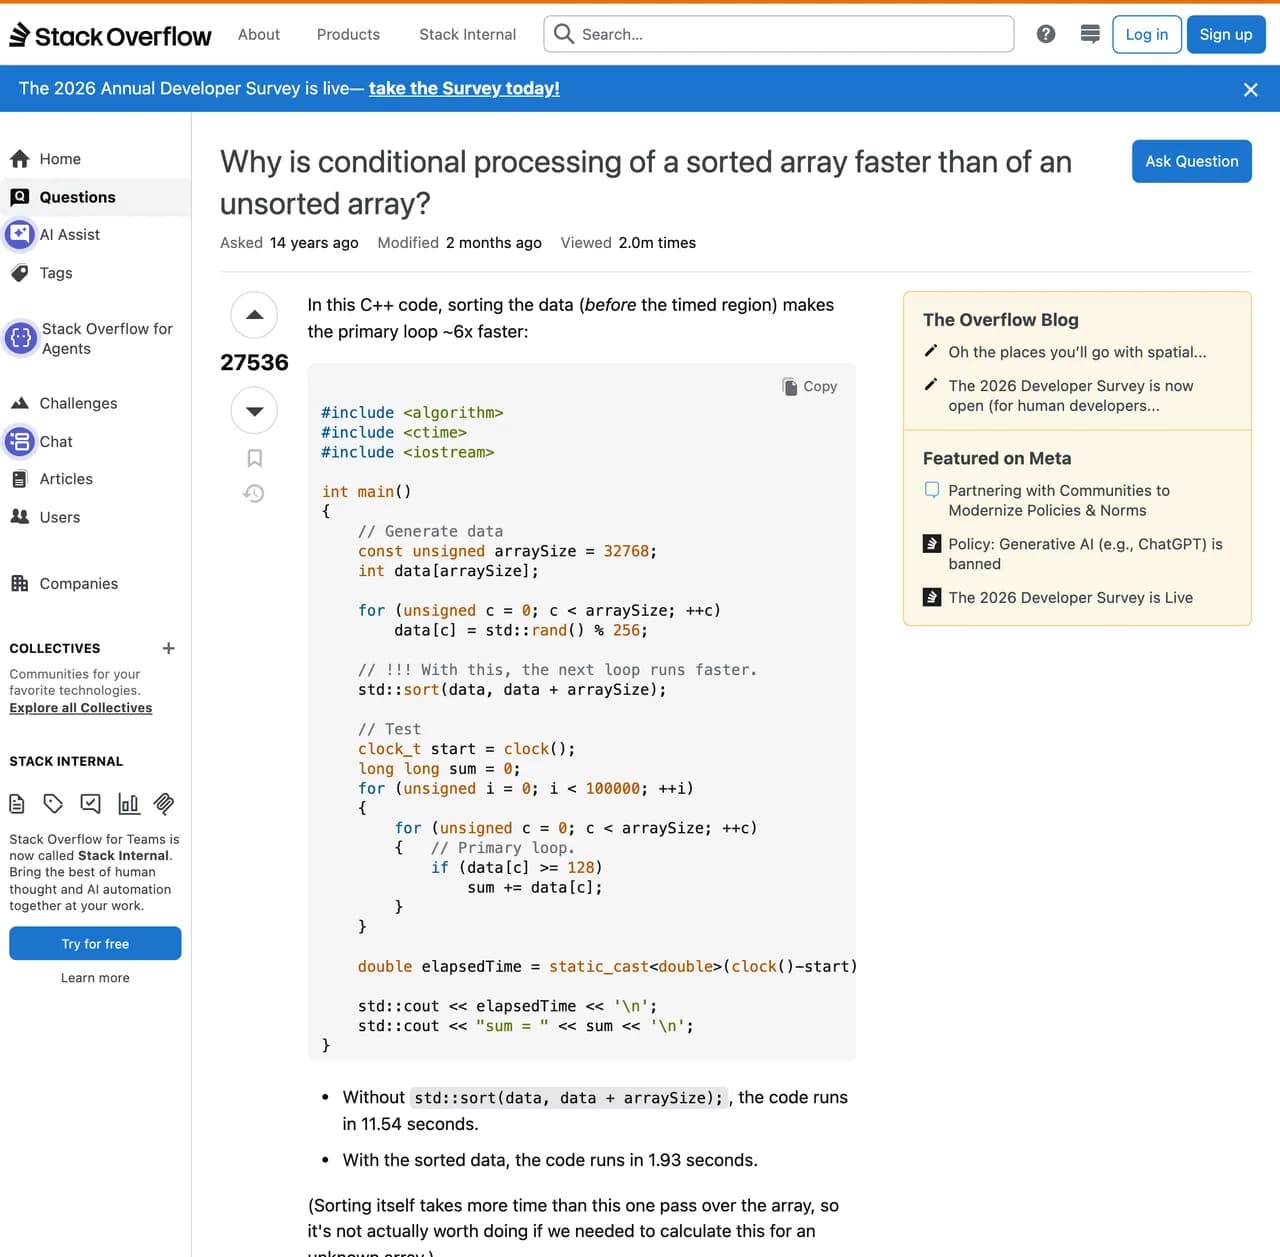
Task: Click the Ask Question button
Action: [x=1191, y=161]
